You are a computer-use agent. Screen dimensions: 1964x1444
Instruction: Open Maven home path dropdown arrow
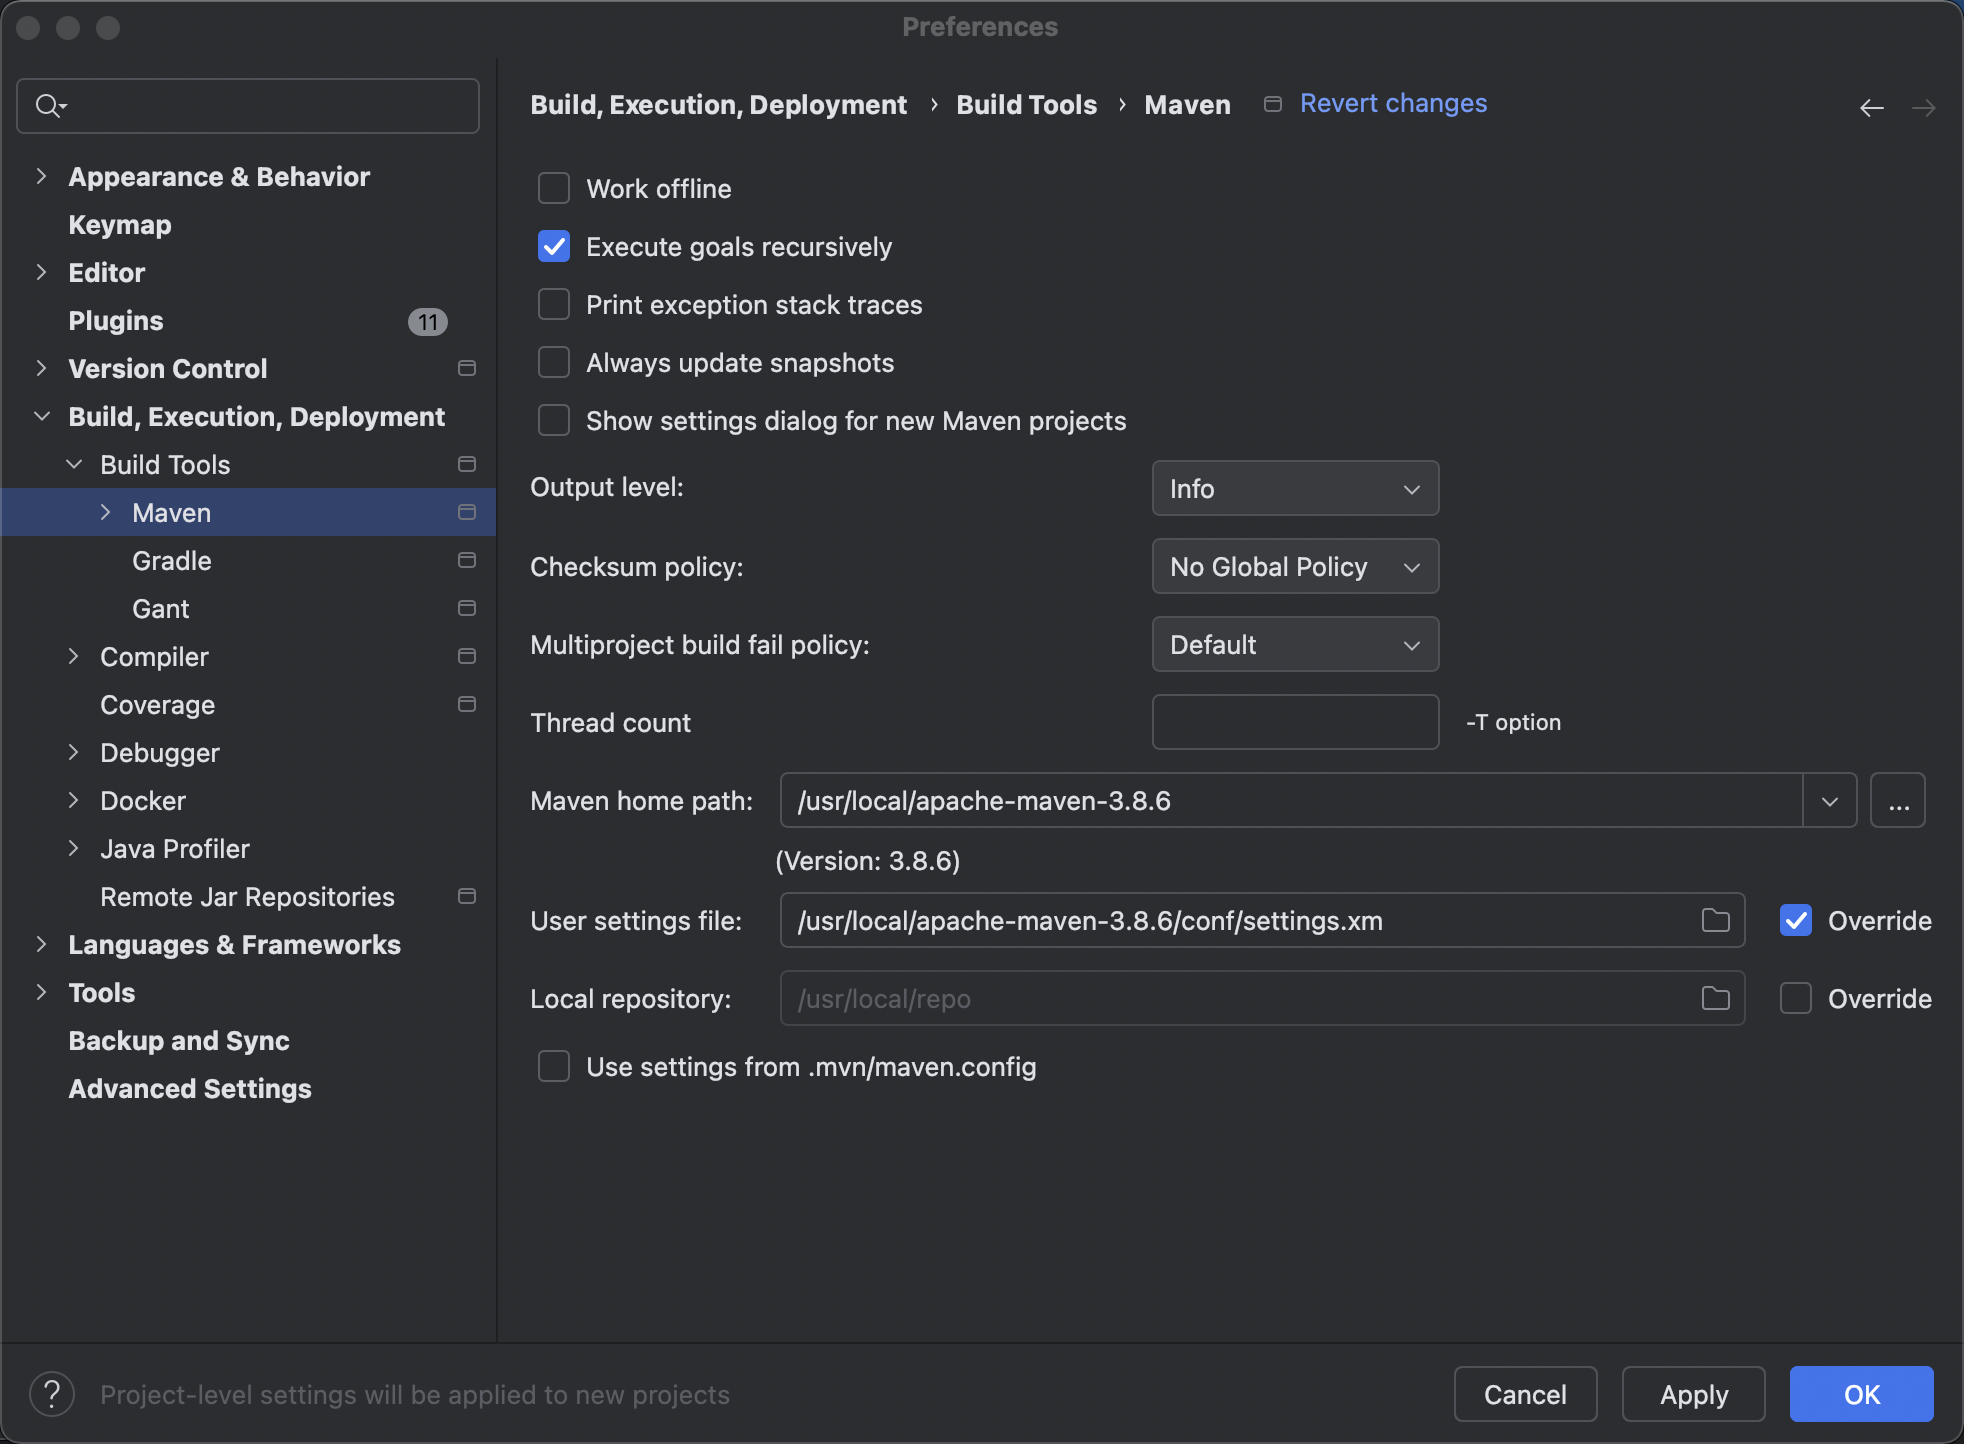click(x=1830, y=801)
